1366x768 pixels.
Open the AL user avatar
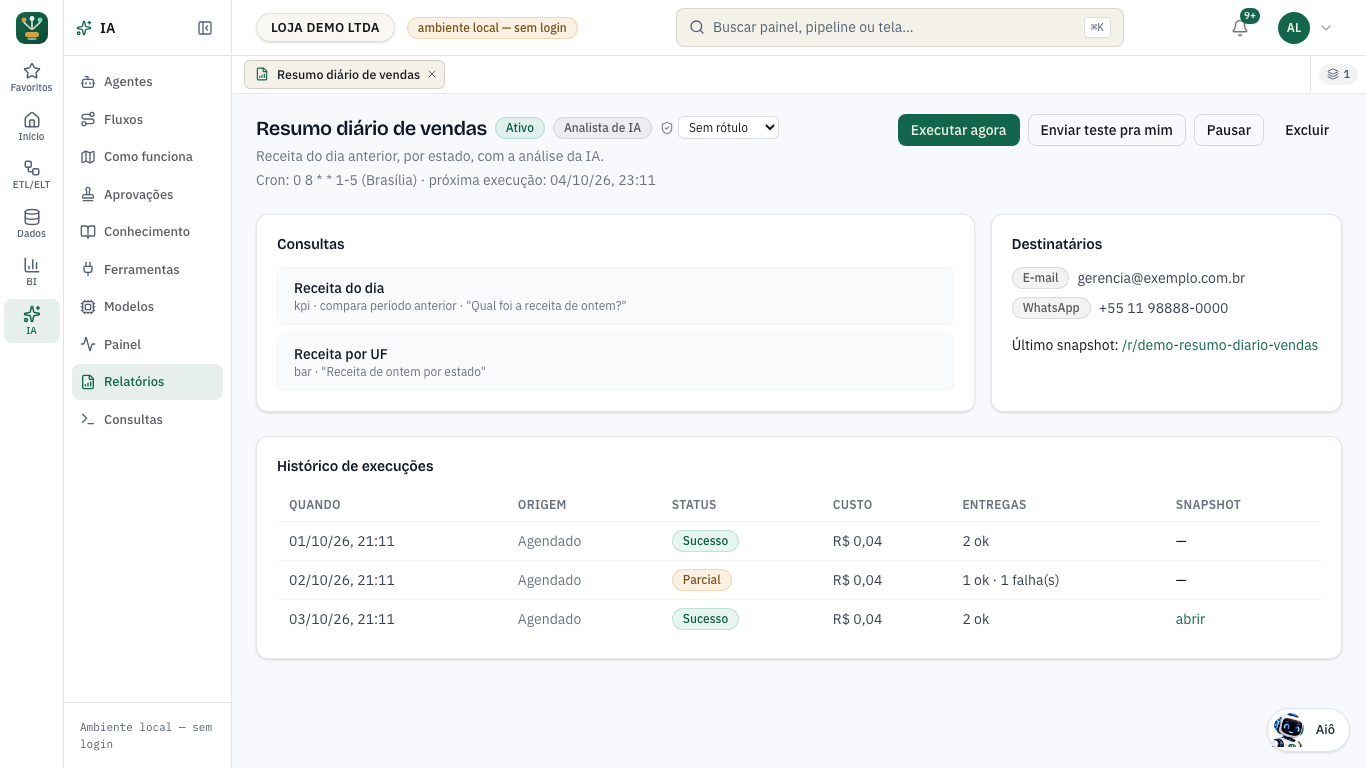coord(1294,28)
